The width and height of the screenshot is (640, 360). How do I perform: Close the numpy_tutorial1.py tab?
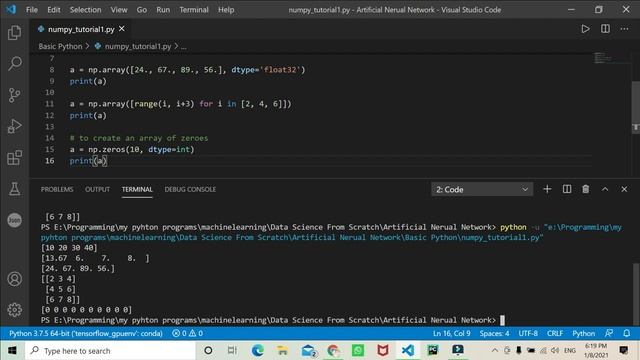(122, 29)
